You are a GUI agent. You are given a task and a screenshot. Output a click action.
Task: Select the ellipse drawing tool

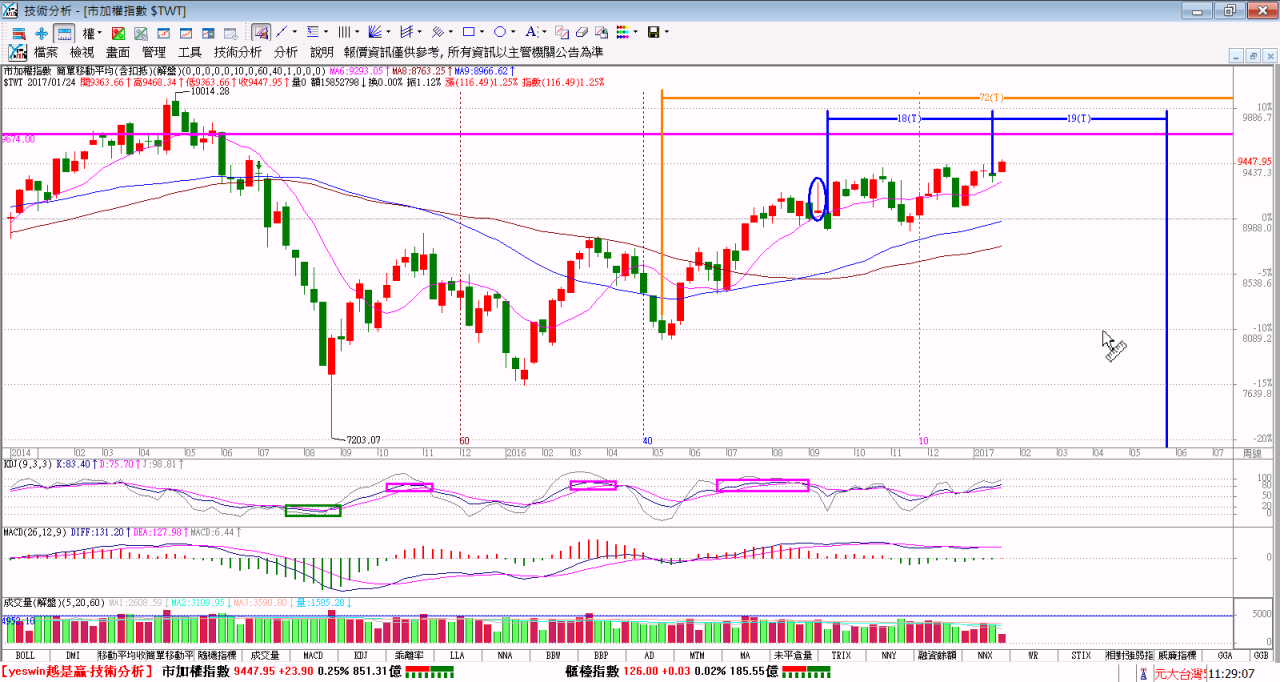(x=501, y=33)
